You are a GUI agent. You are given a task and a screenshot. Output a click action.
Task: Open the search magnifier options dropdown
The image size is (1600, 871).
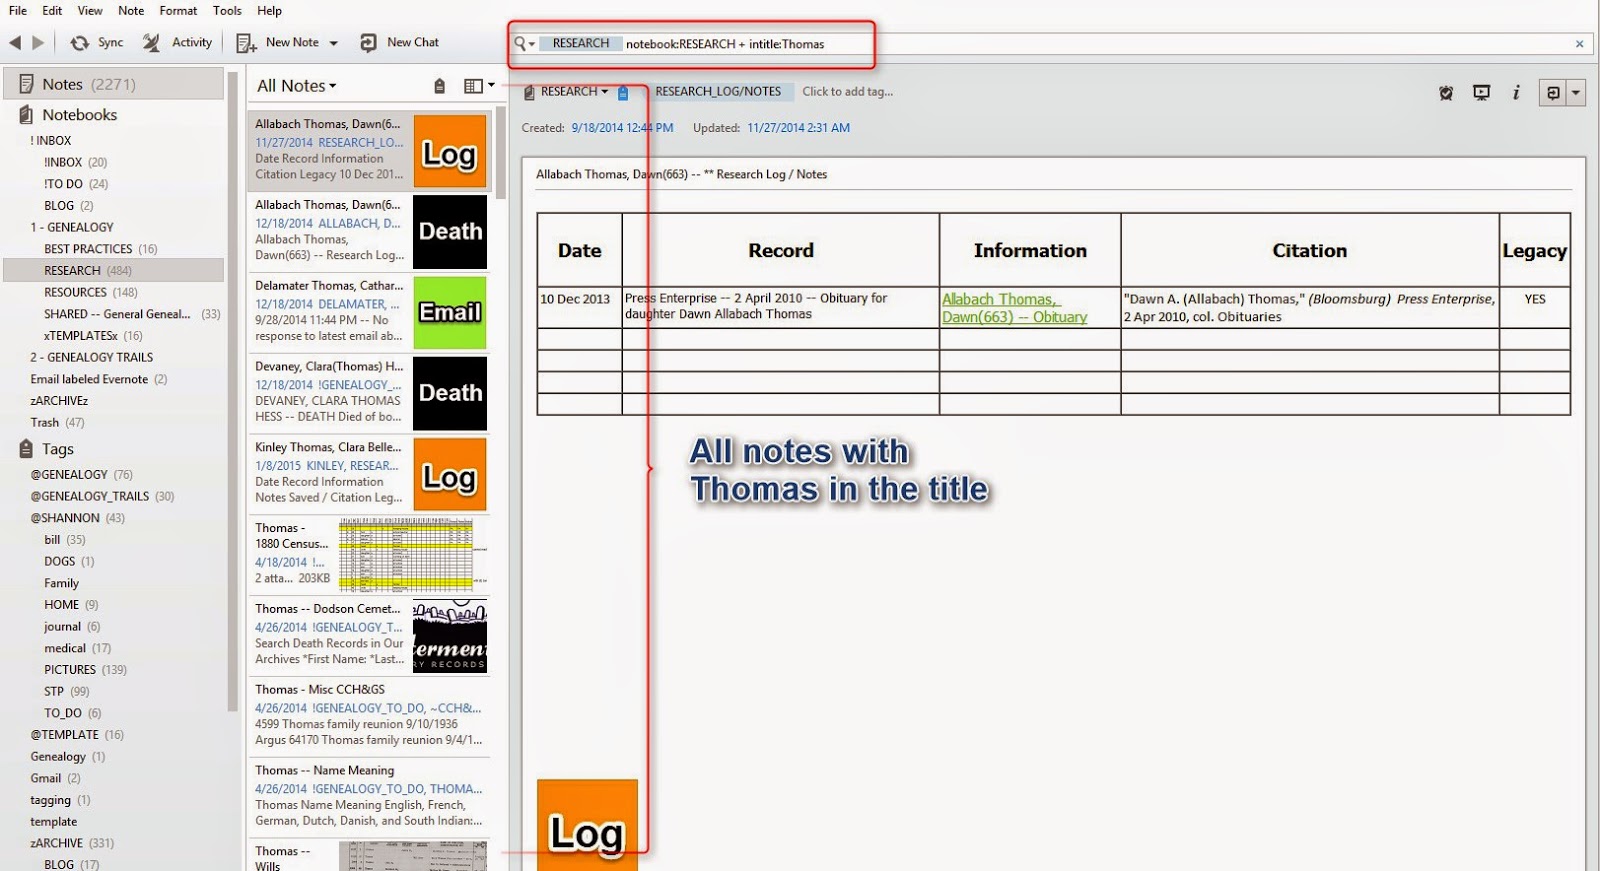click(524, 44)
